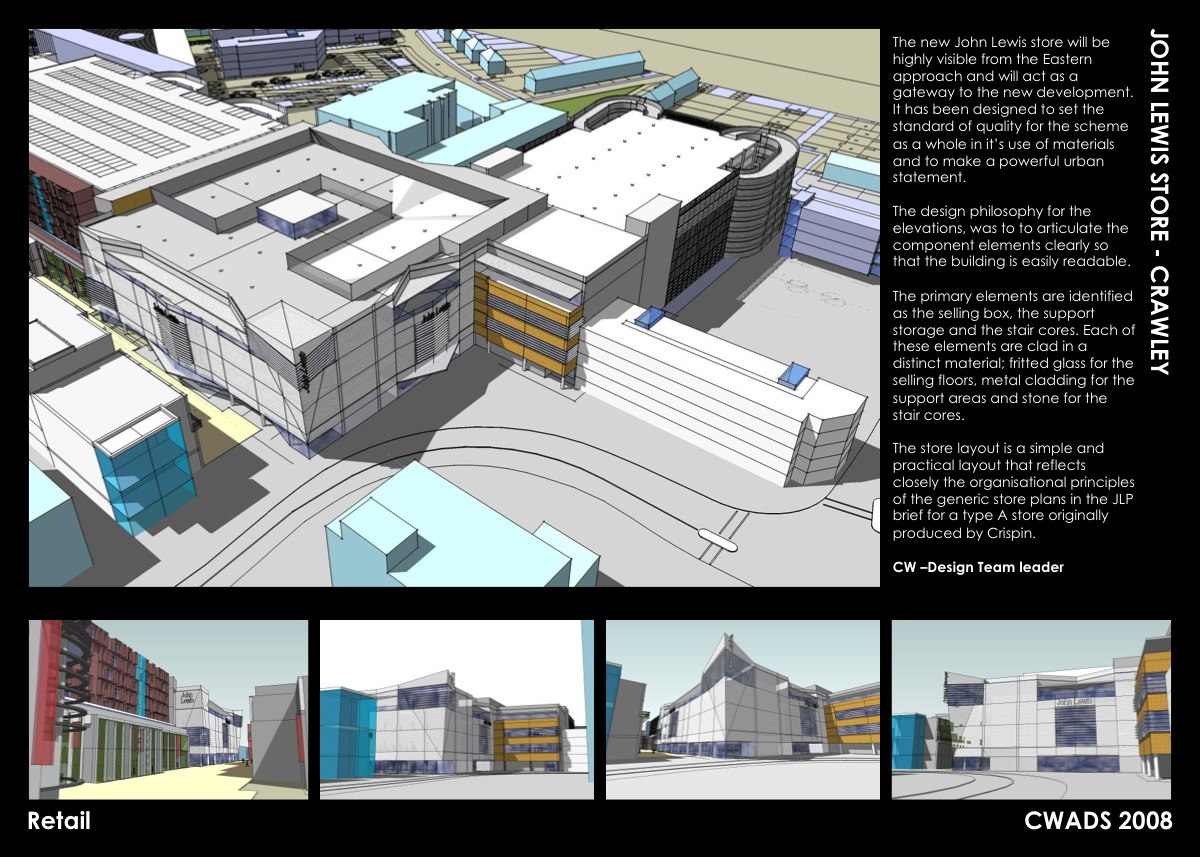The width and height of the screenshot is (1200, 857).
Task: Click the vertical title "JOHN LEWIS STORE - CRAWLEY"
Action: coord(1158,203)
